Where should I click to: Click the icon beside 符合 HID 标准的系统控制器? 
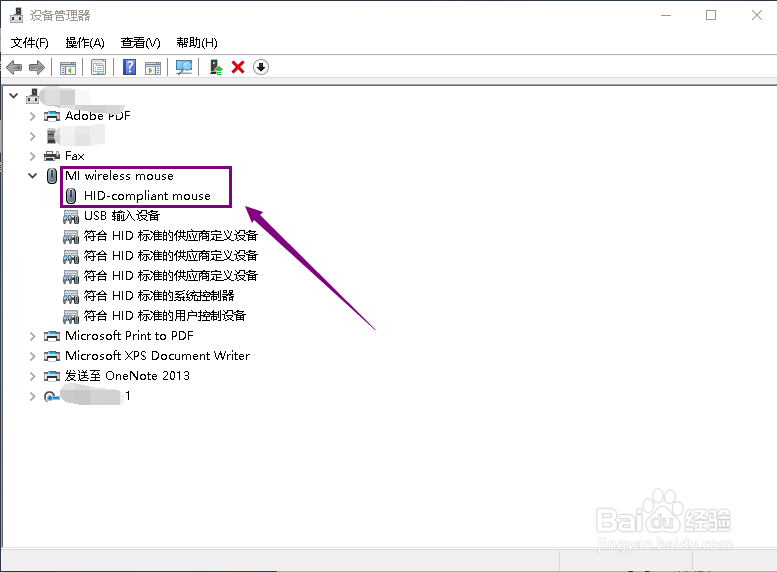pos(71,296)
